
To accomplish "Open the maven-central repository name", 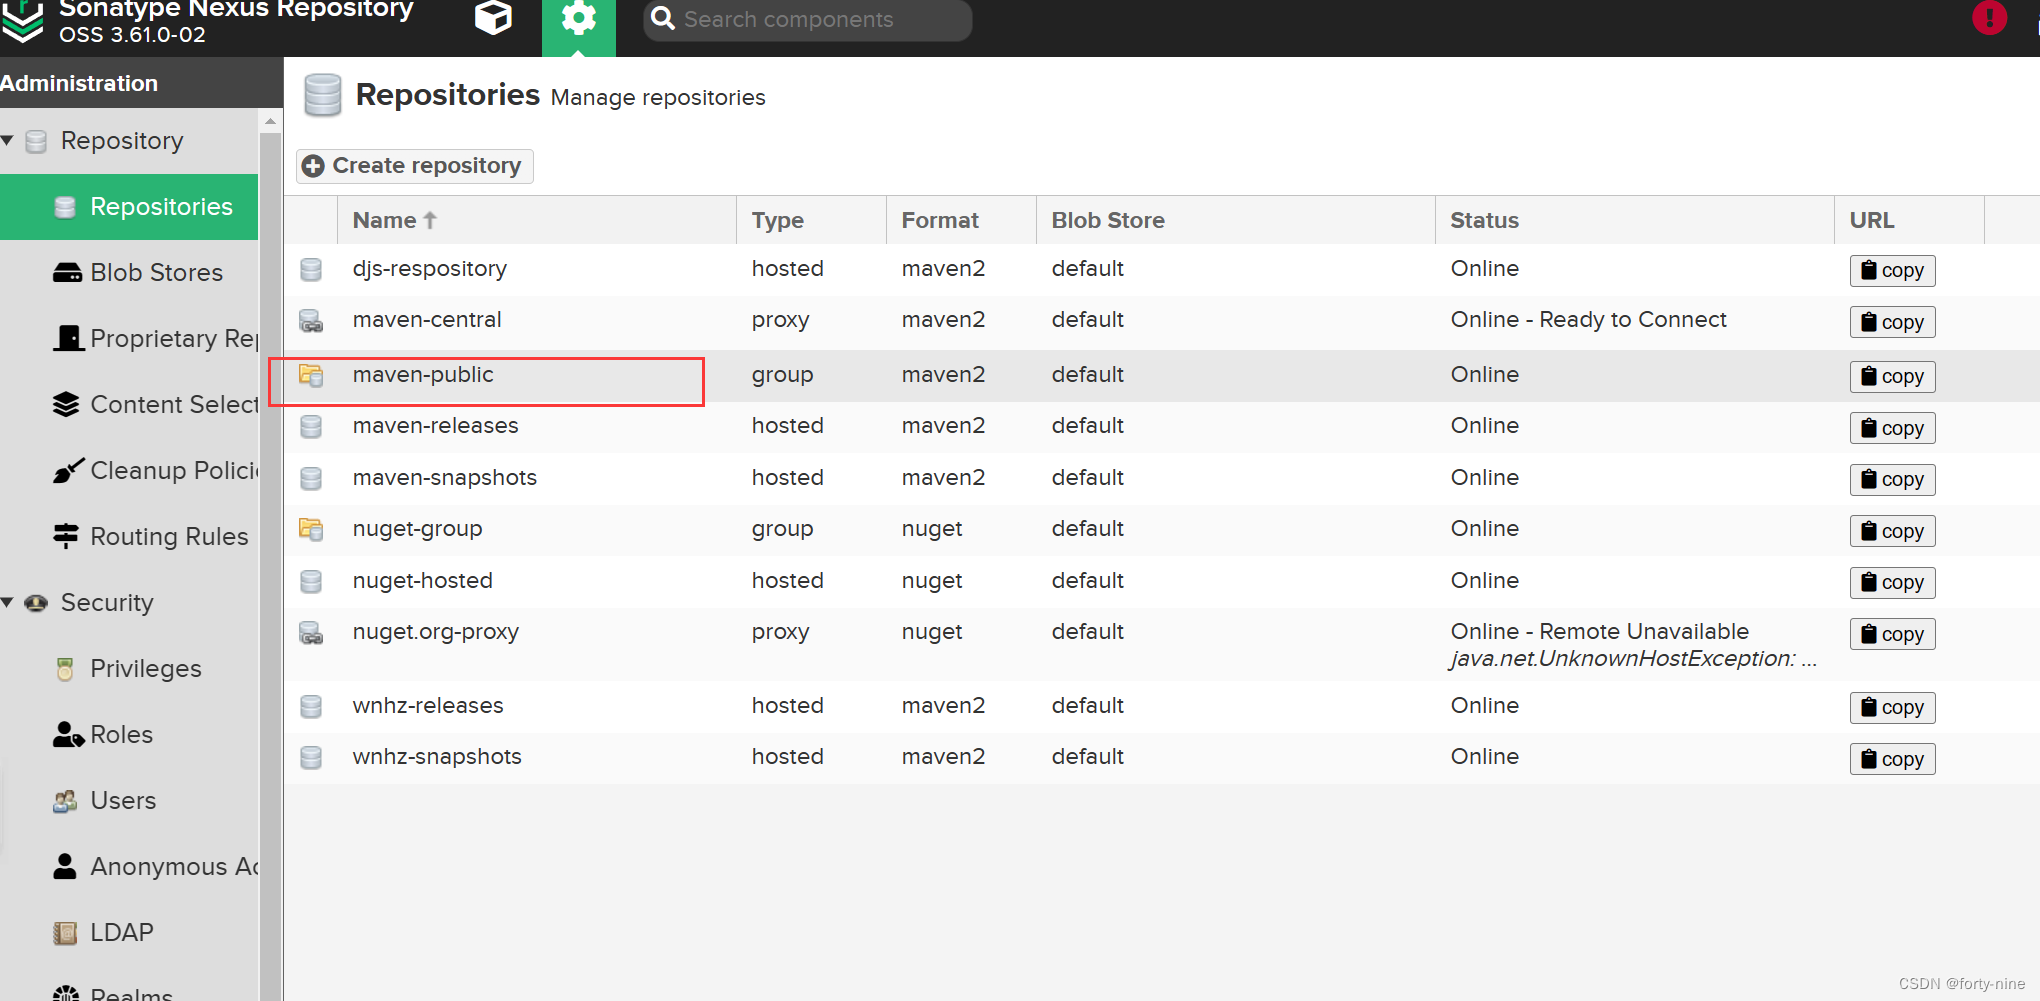I will tap(427, 320).
